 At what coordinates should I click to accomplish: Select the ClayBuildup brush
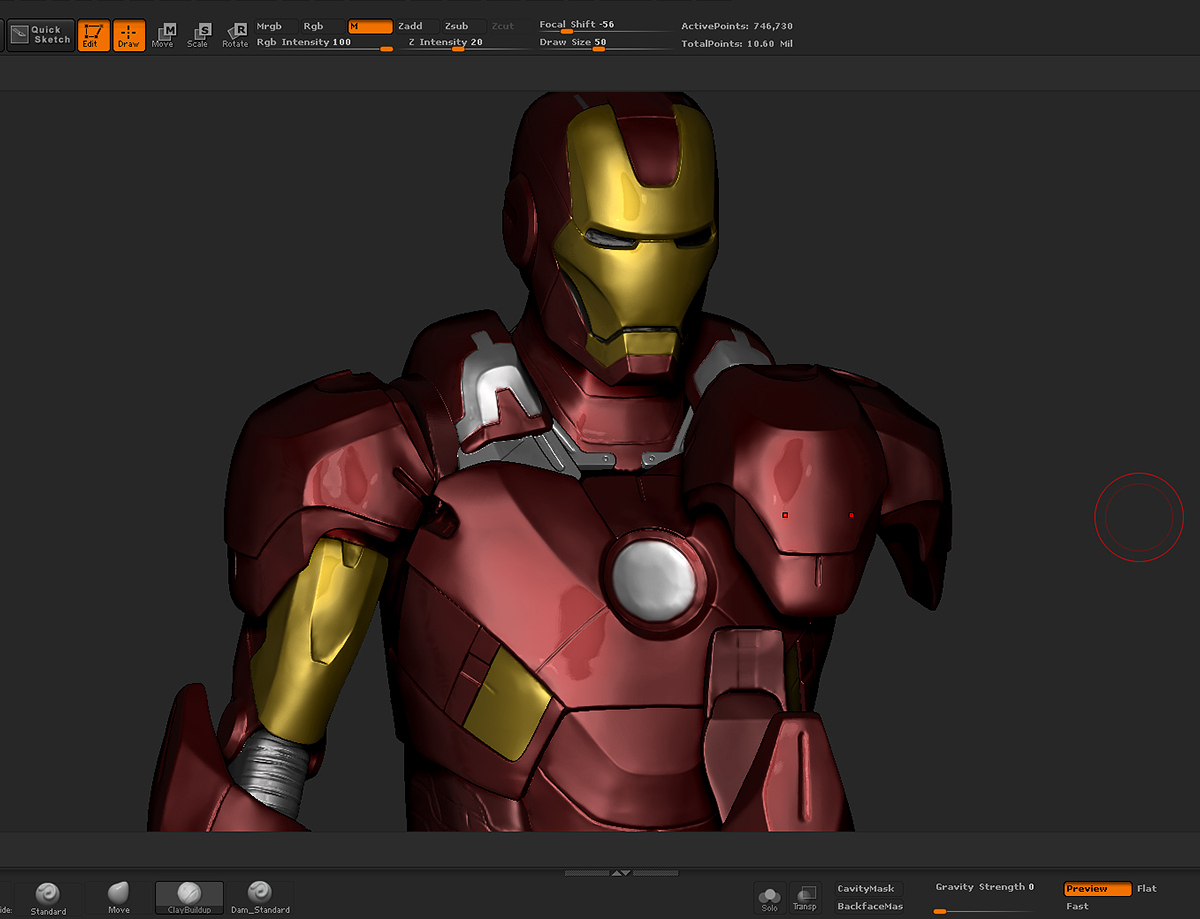point(189,899)
